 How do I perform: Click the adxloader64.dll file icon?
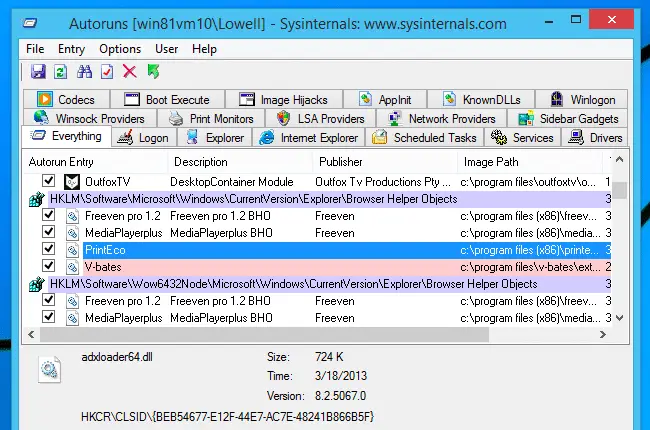[x=50, y=369]
